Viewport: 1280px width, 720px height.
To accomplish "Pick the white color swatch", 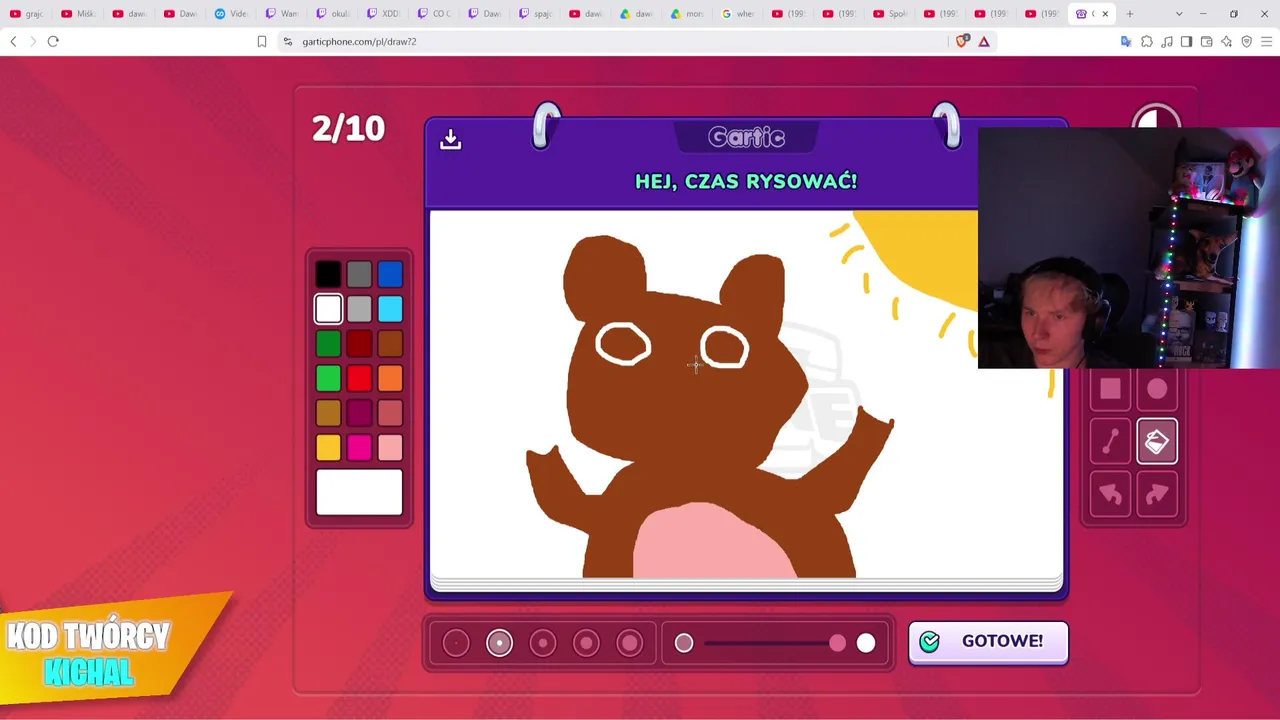I will coord(328,309).
